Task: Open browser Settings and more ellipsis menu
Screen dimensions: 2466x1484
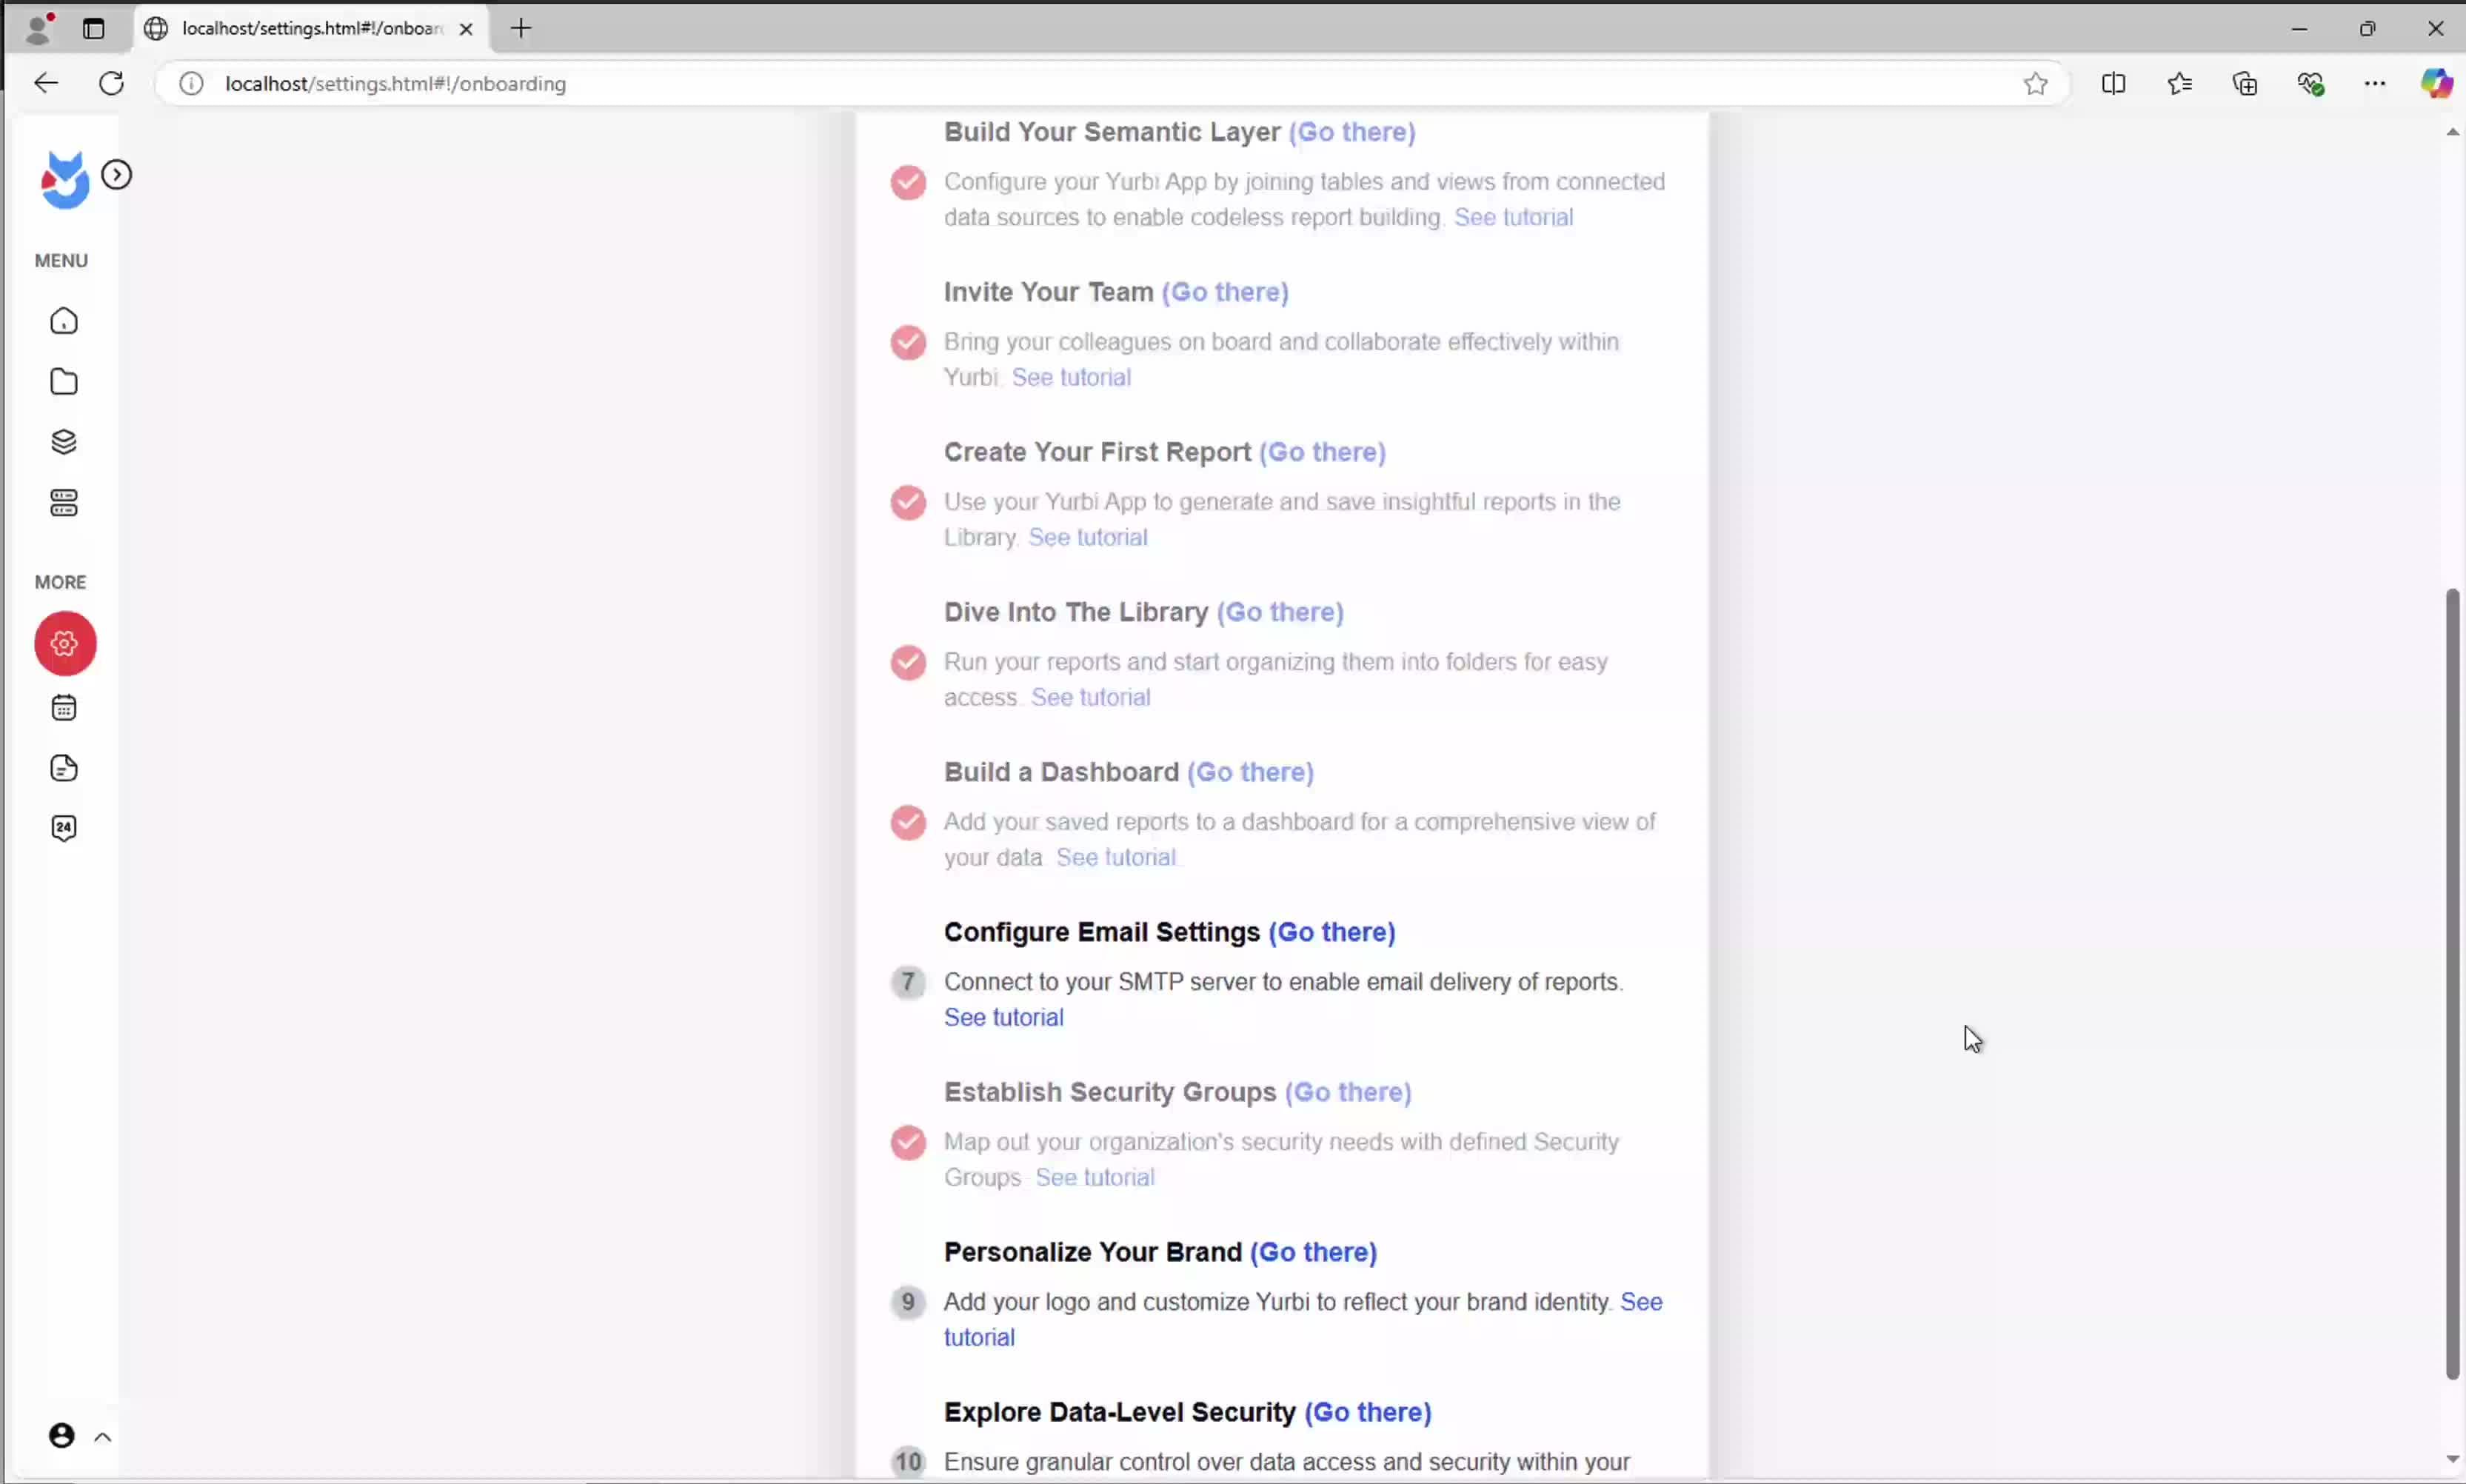Action: point(2374,84)
